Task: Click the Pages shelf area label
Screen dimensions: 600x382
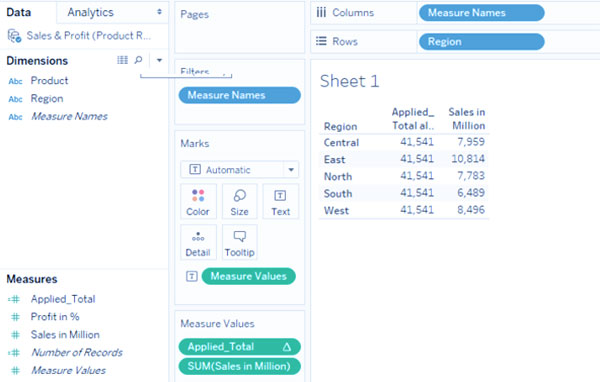Action: [194, 15]
